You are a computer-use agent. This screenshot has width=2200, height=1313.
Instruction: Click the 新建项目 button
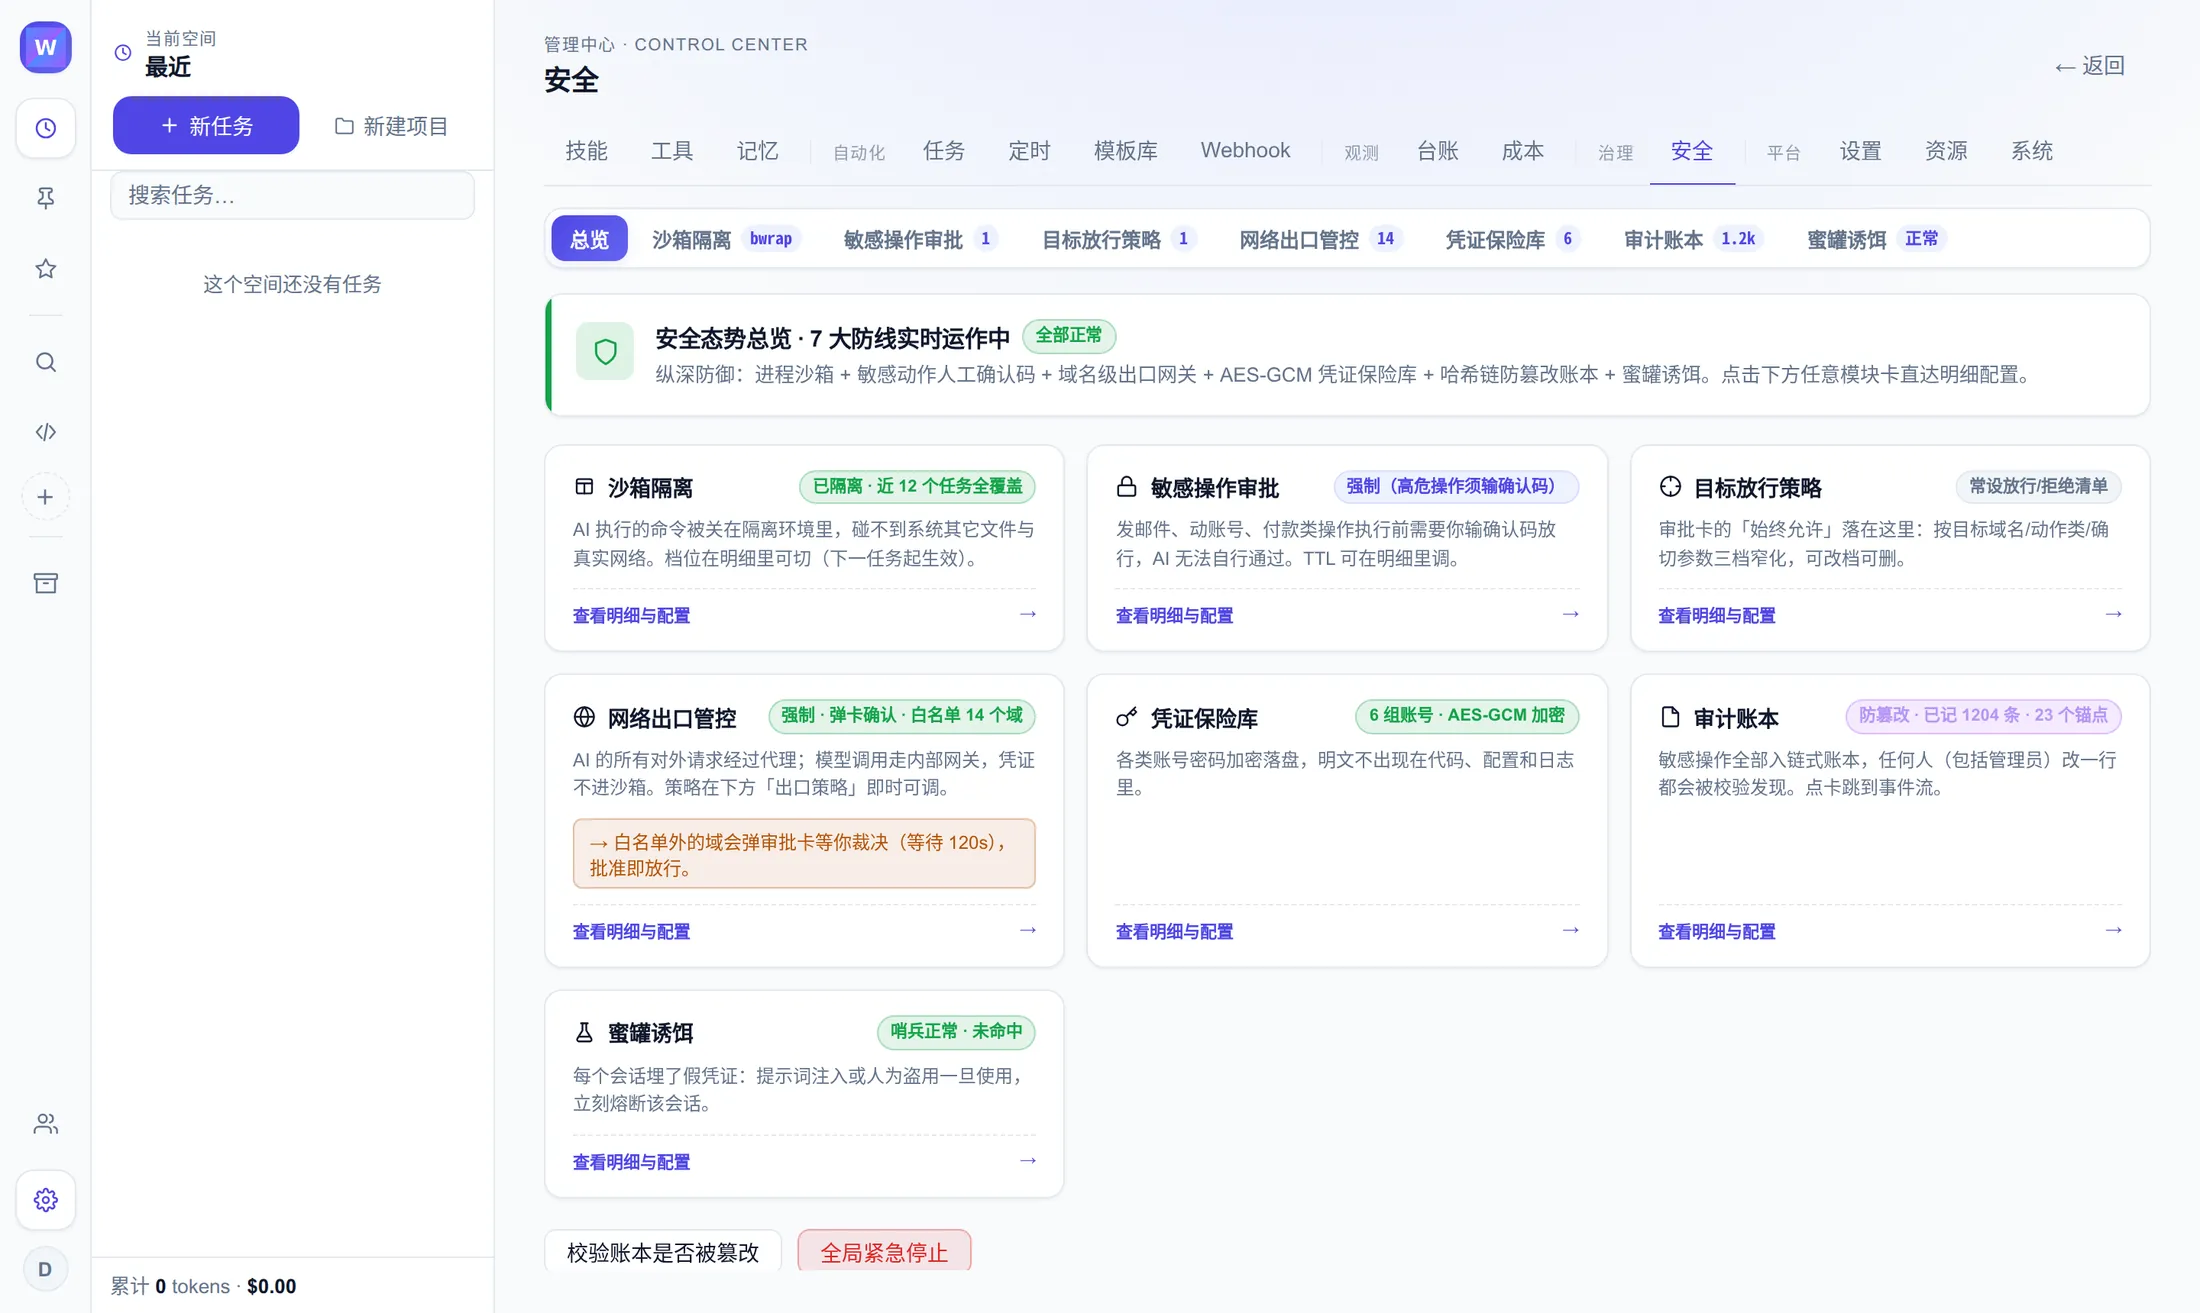(x=391, y=125)
